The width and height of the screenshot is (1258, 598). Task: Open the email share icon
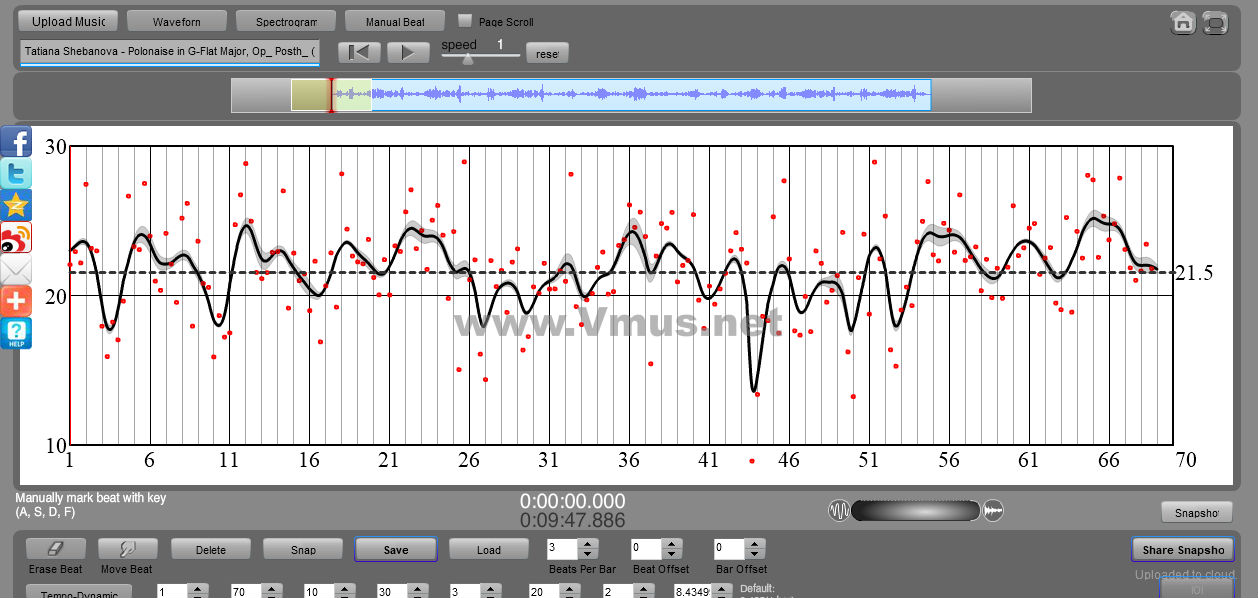tap(16, 269)
